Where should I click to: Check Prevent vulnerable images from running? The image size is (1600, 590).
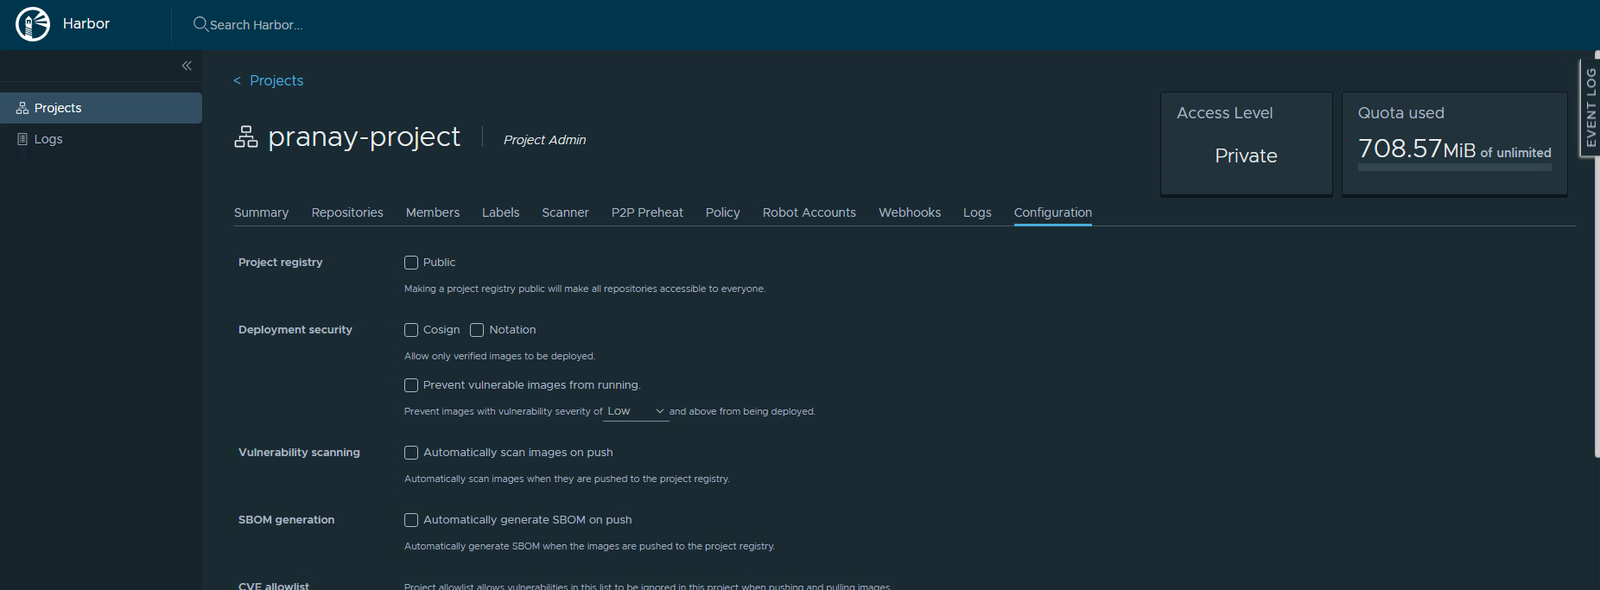coord(411,385)
